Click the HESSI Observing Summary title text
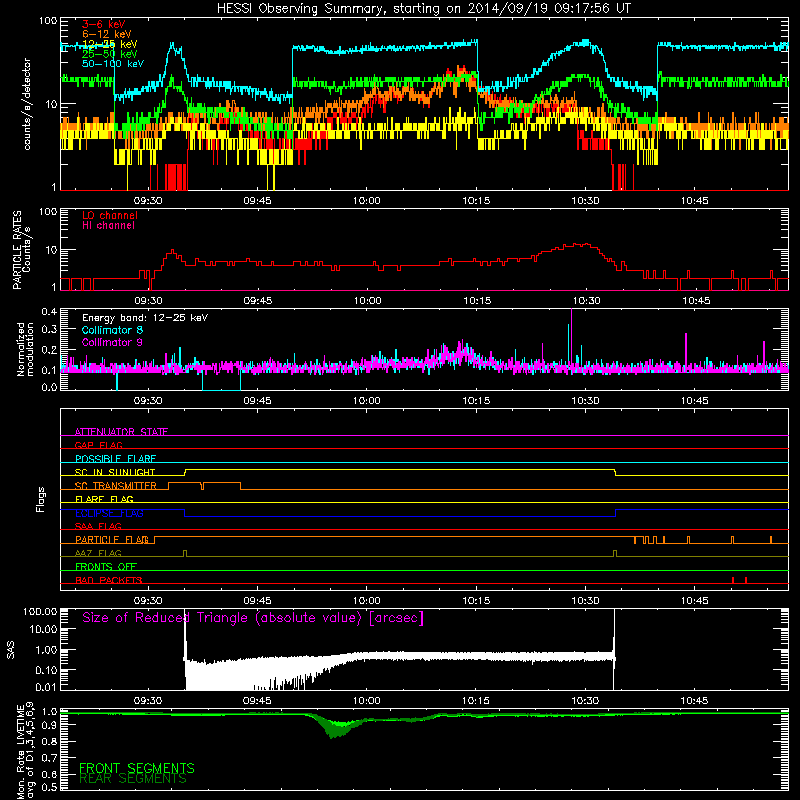 pyautogui.click(x=423, y=8)
